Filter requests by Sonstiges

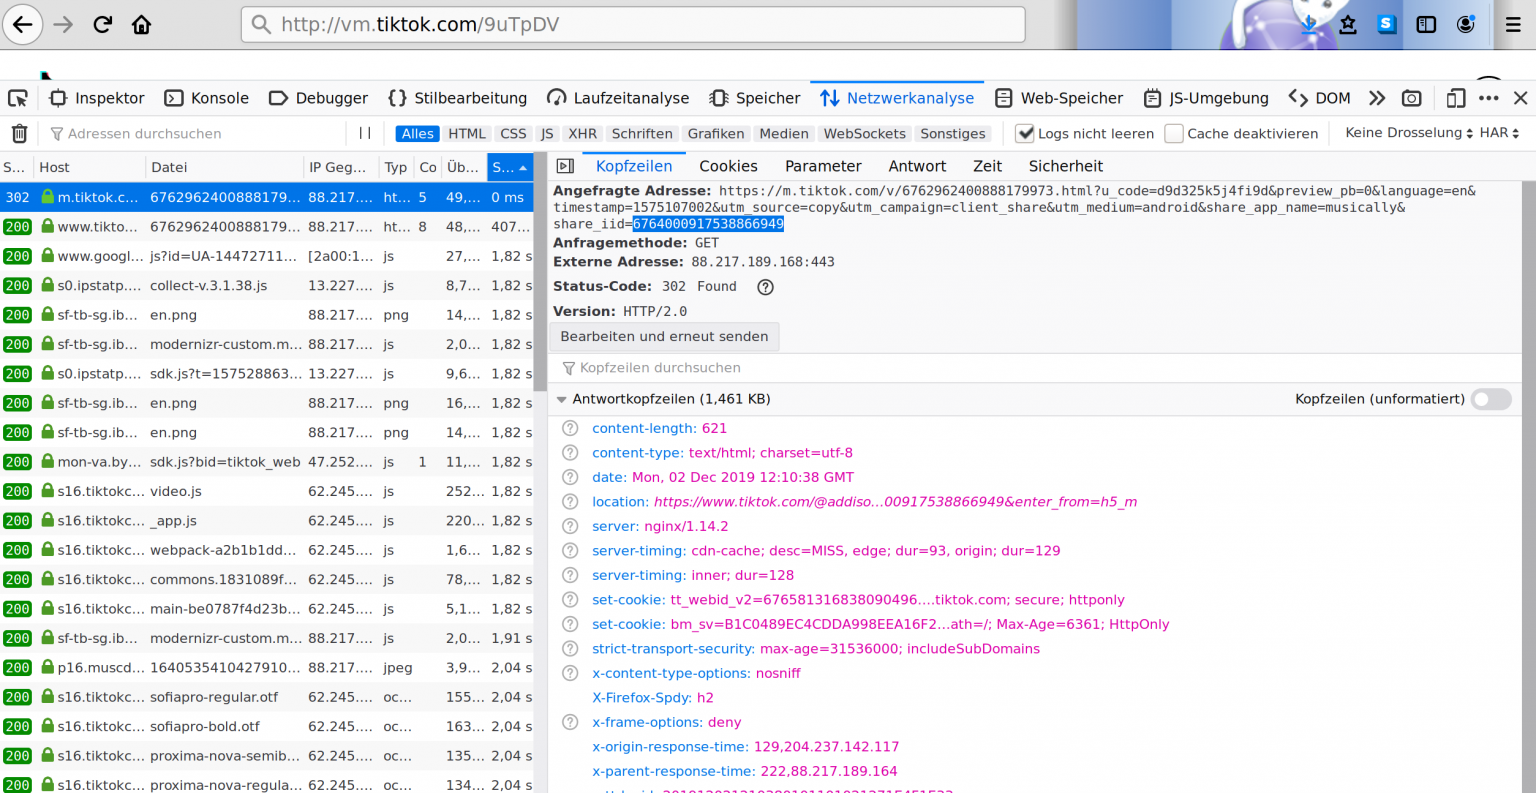pyautogui.click(x=953, y=134)
